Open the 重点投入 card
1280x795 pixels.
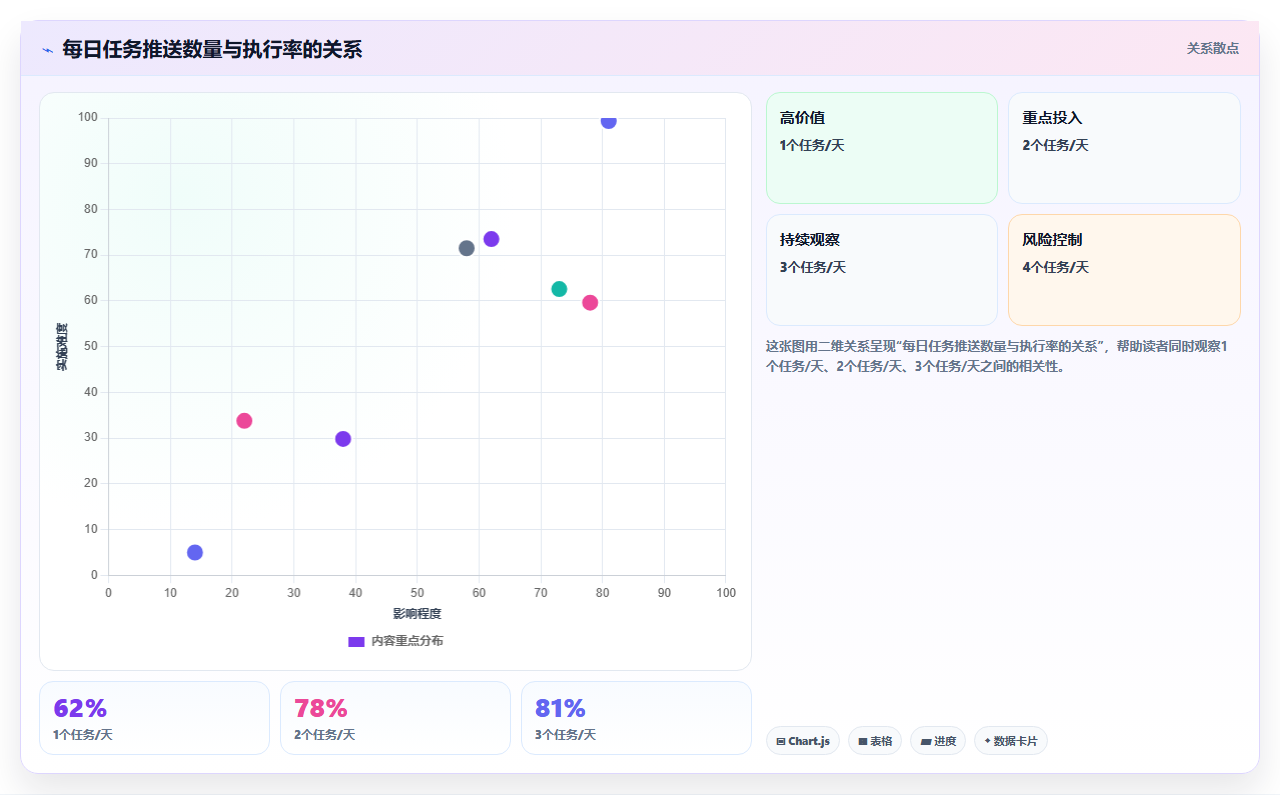click(x=1124, y=148)
